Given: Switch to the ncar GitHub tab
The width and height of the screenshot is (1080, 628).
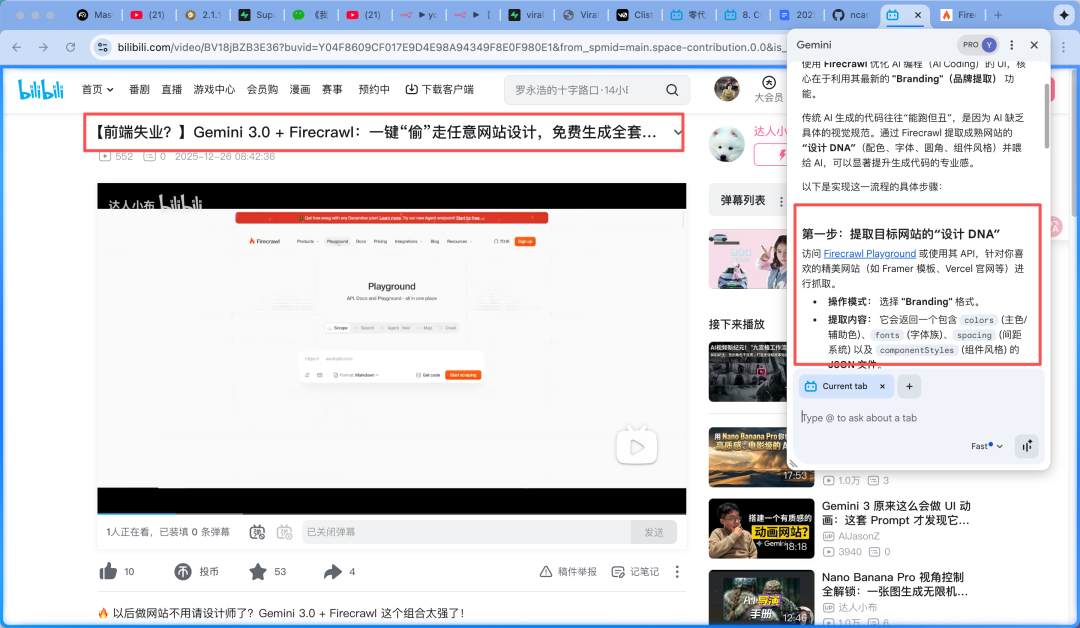Looking at the screenshot, I should [x=851, y=14].
